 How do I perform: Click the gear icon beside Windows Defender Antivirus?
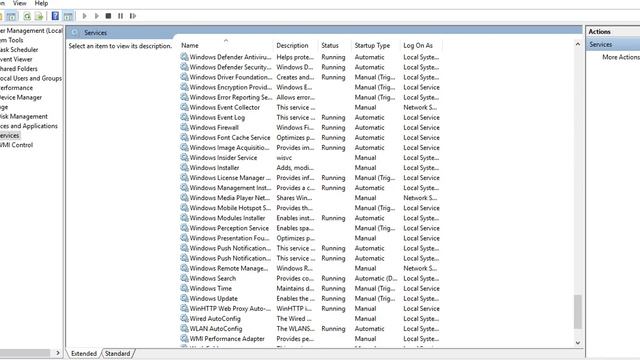[184, 57]
